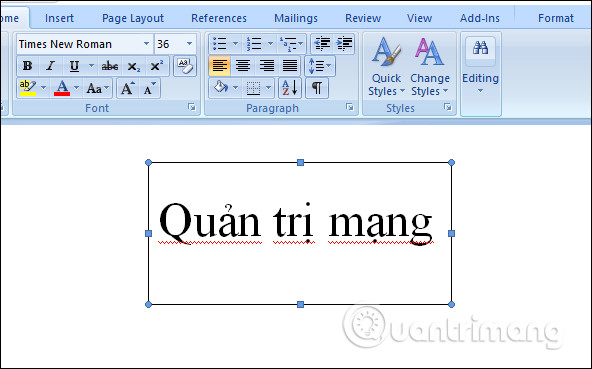
Task: Open underline style dropdown arrow
Action: (91, 66)
